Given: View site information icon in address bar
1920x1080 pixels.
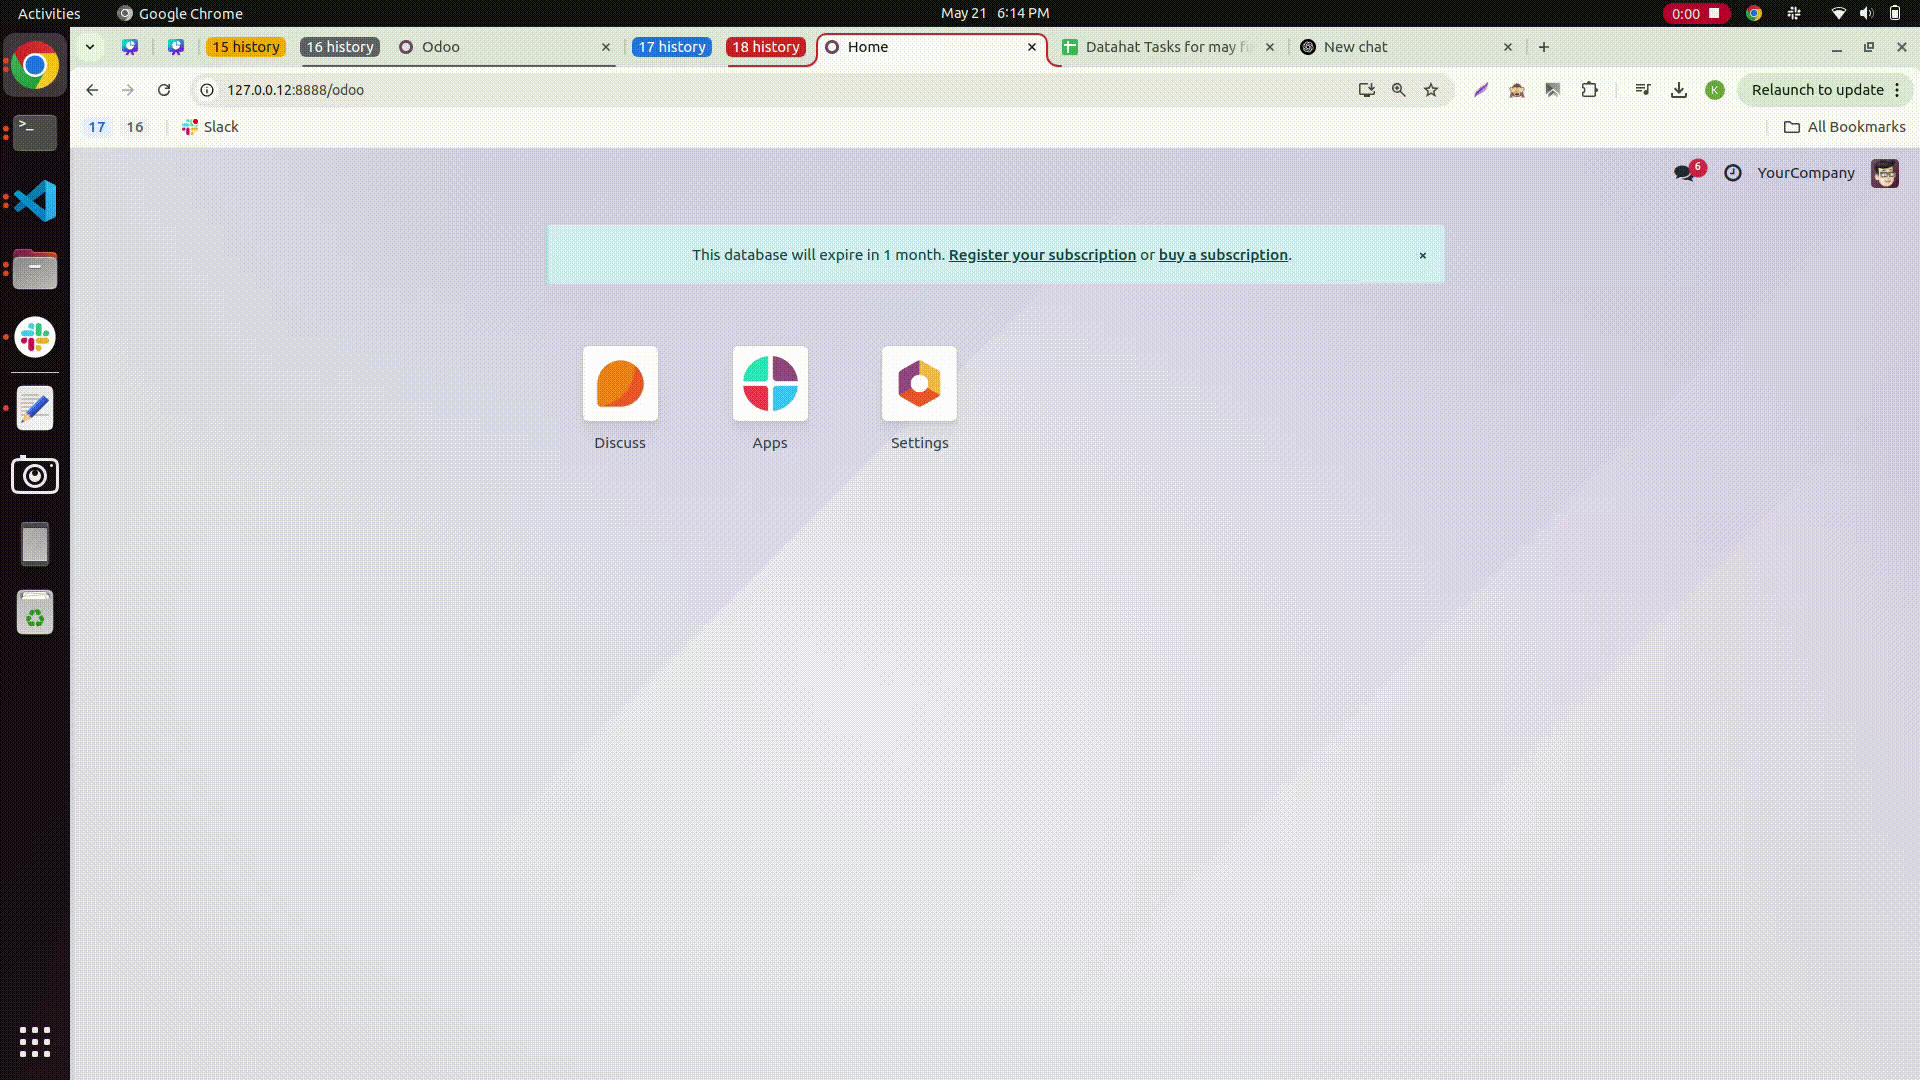Looking at the screenshot, I should [207, 90].
